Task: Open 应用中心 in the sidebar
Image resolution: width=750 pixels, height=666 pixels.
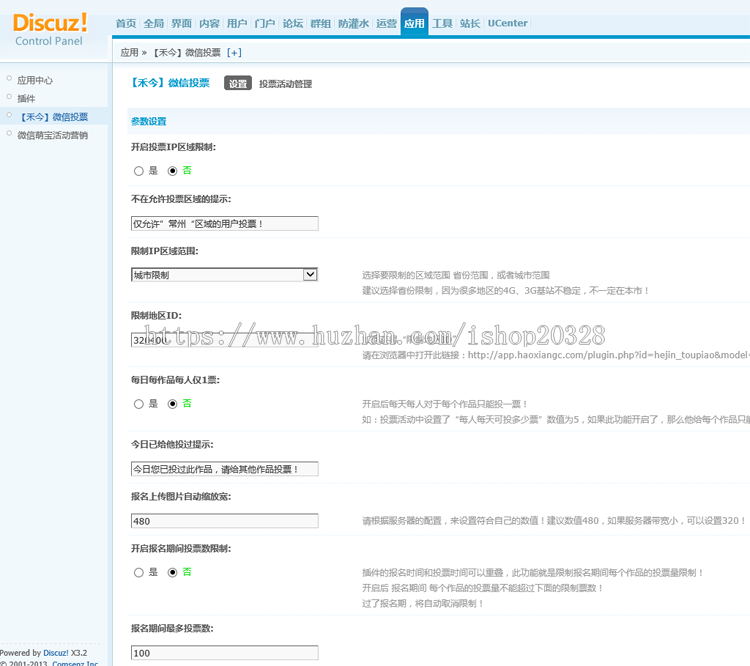Action: [35, 80]
